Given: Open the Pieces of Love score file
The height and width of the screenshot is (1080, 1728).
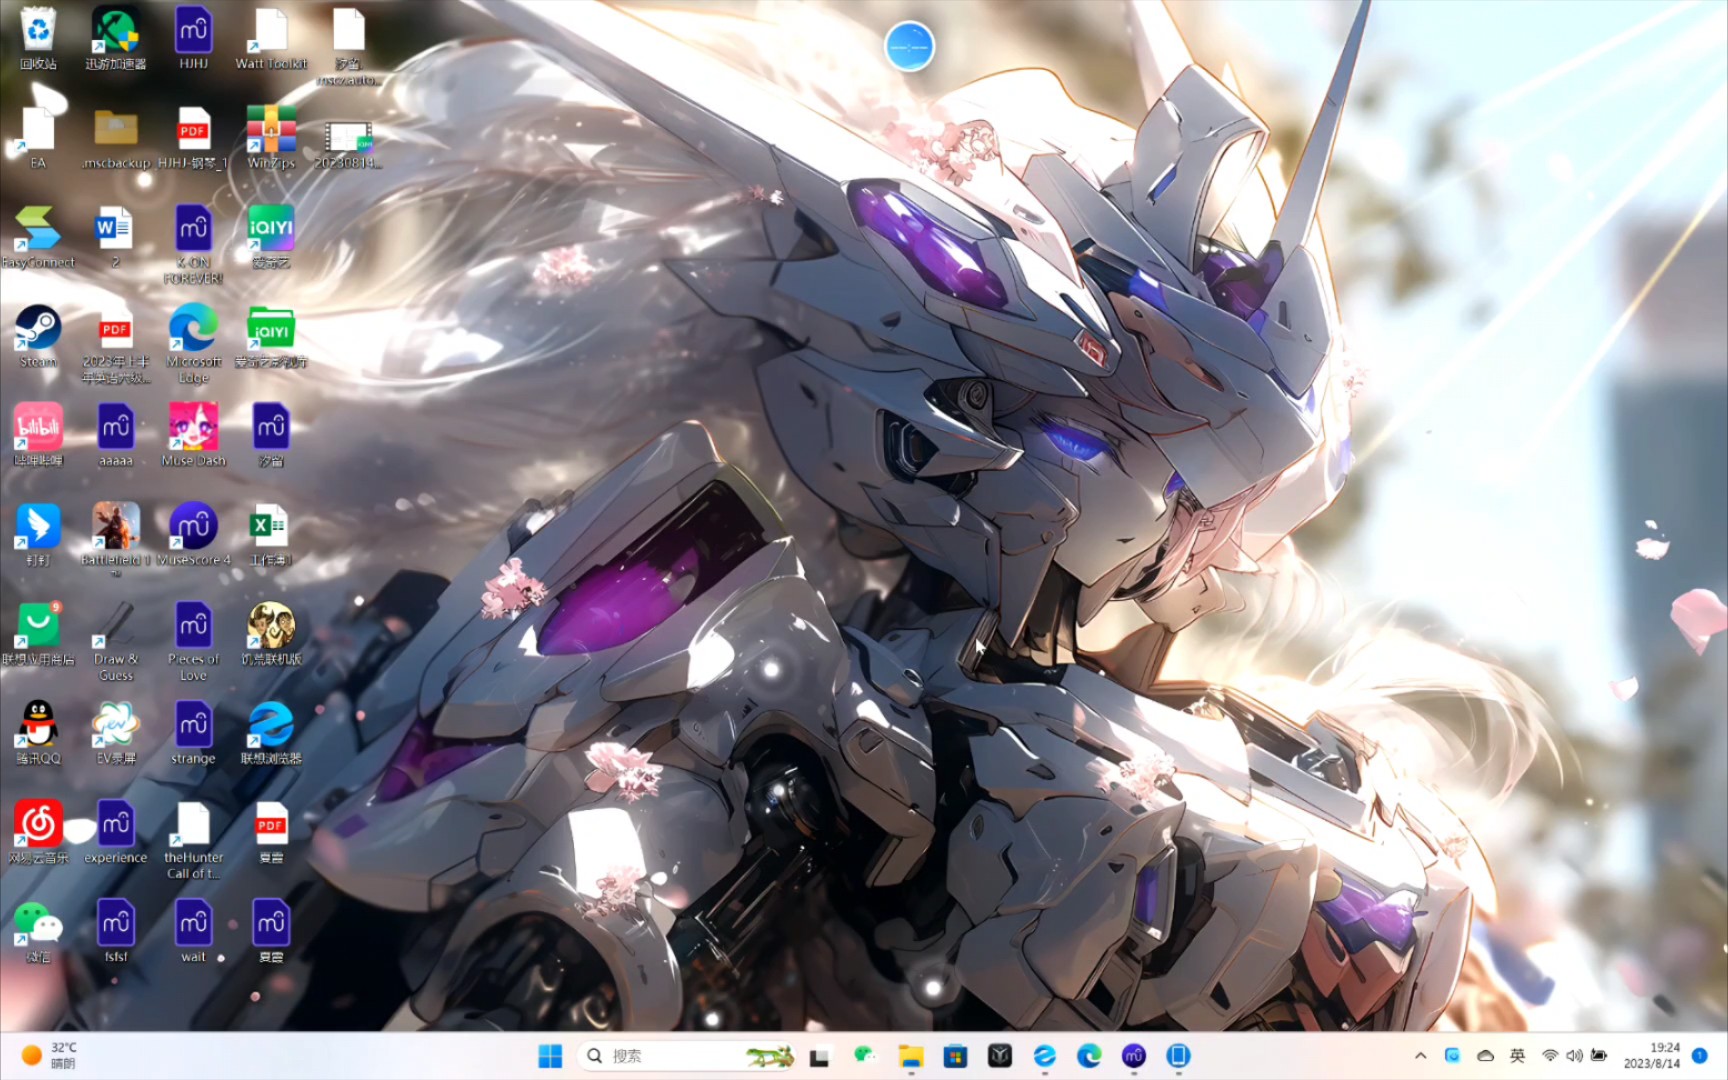Looking at the screenshot, I should (193, 642).
